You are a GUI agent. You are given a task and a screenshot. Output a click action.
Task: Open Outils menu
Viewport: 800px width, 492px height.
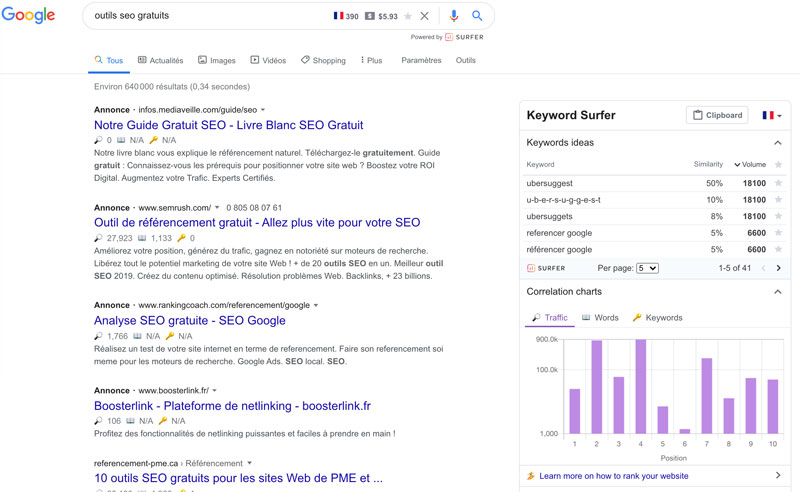(466, 60)
